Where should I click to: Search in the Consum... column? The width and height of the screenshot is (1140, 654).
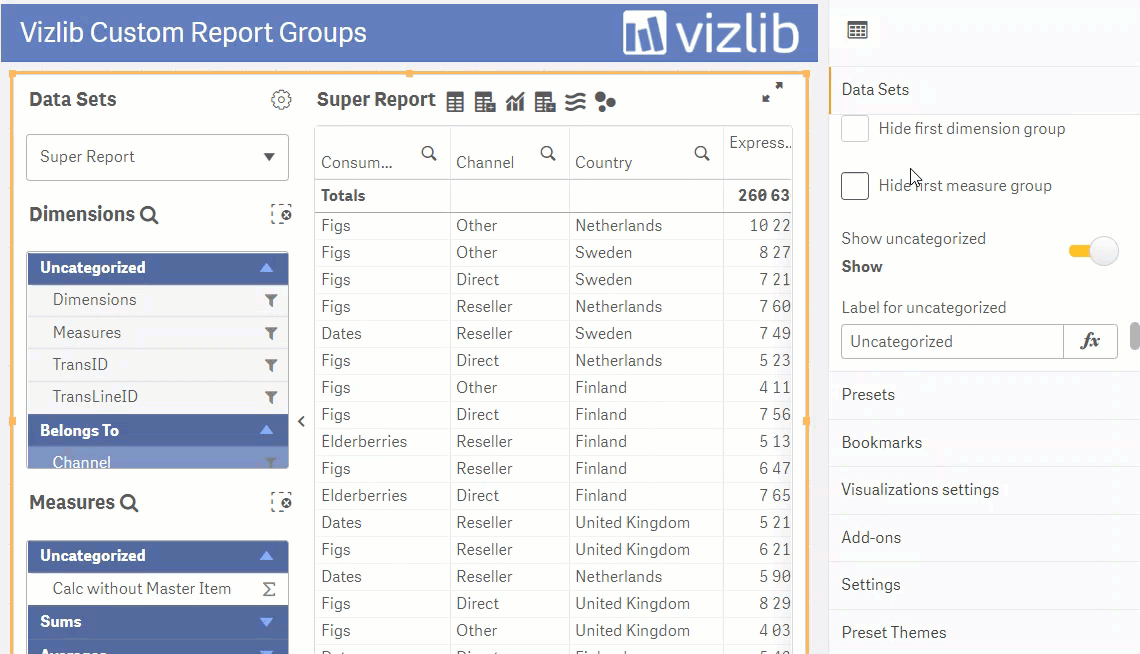[429, 153]
